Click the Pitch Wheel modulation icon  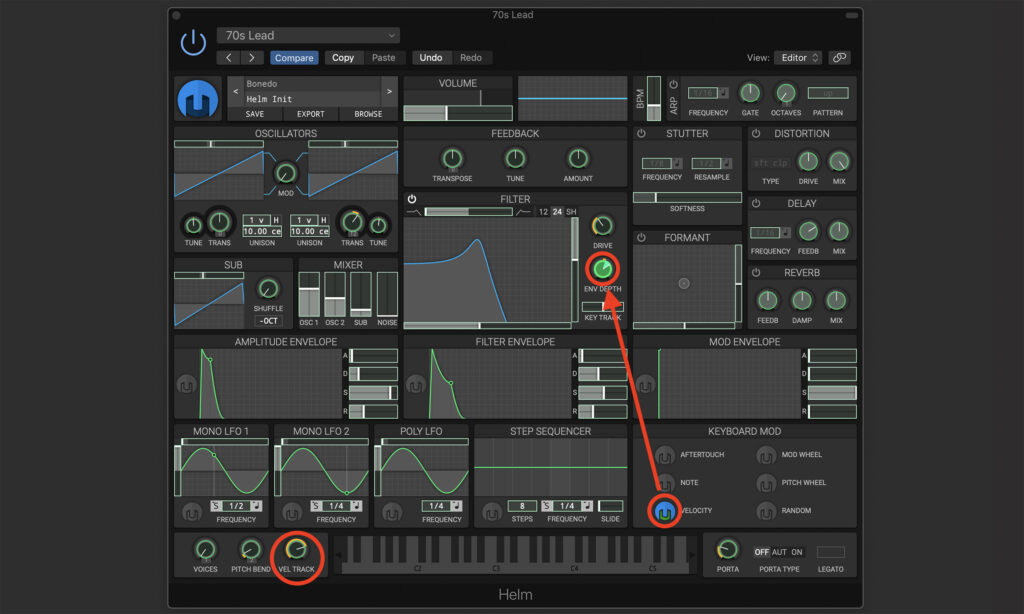point(766,483)
